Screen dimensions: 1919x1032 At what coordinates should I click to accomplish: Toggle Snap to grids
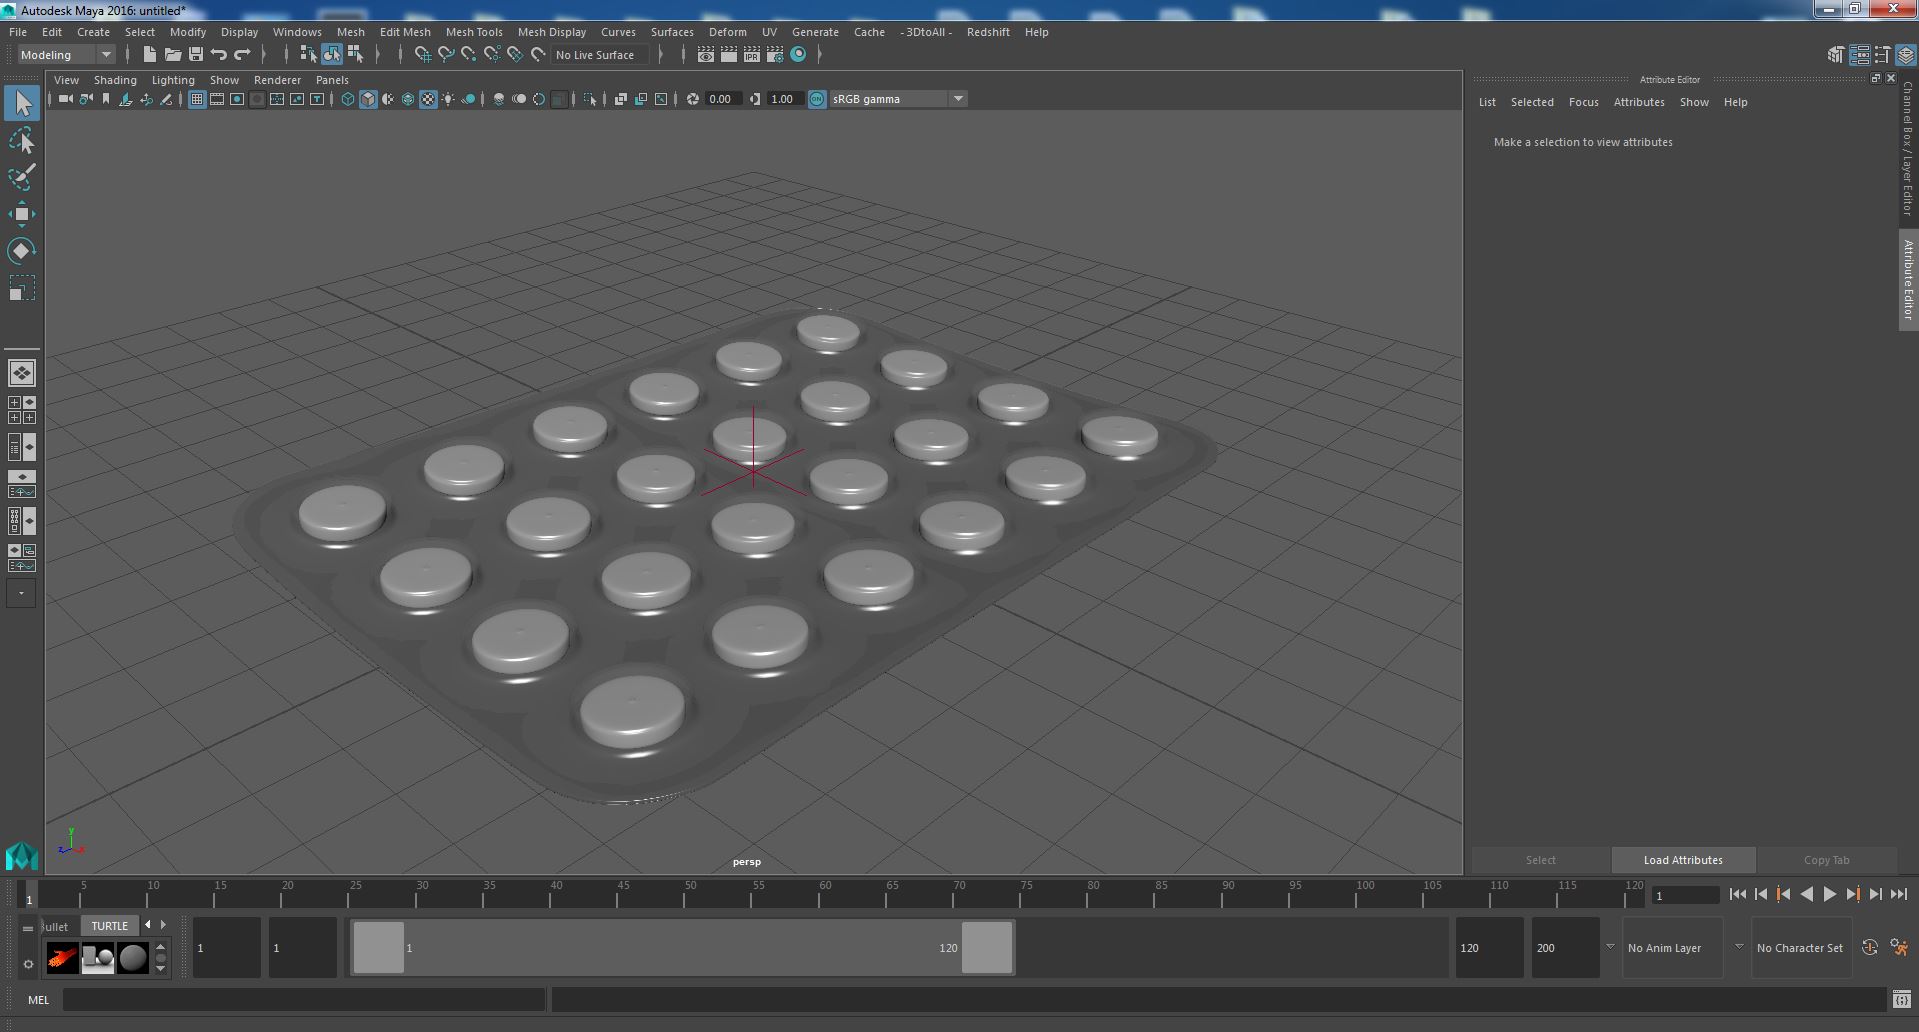pos(423,54)
